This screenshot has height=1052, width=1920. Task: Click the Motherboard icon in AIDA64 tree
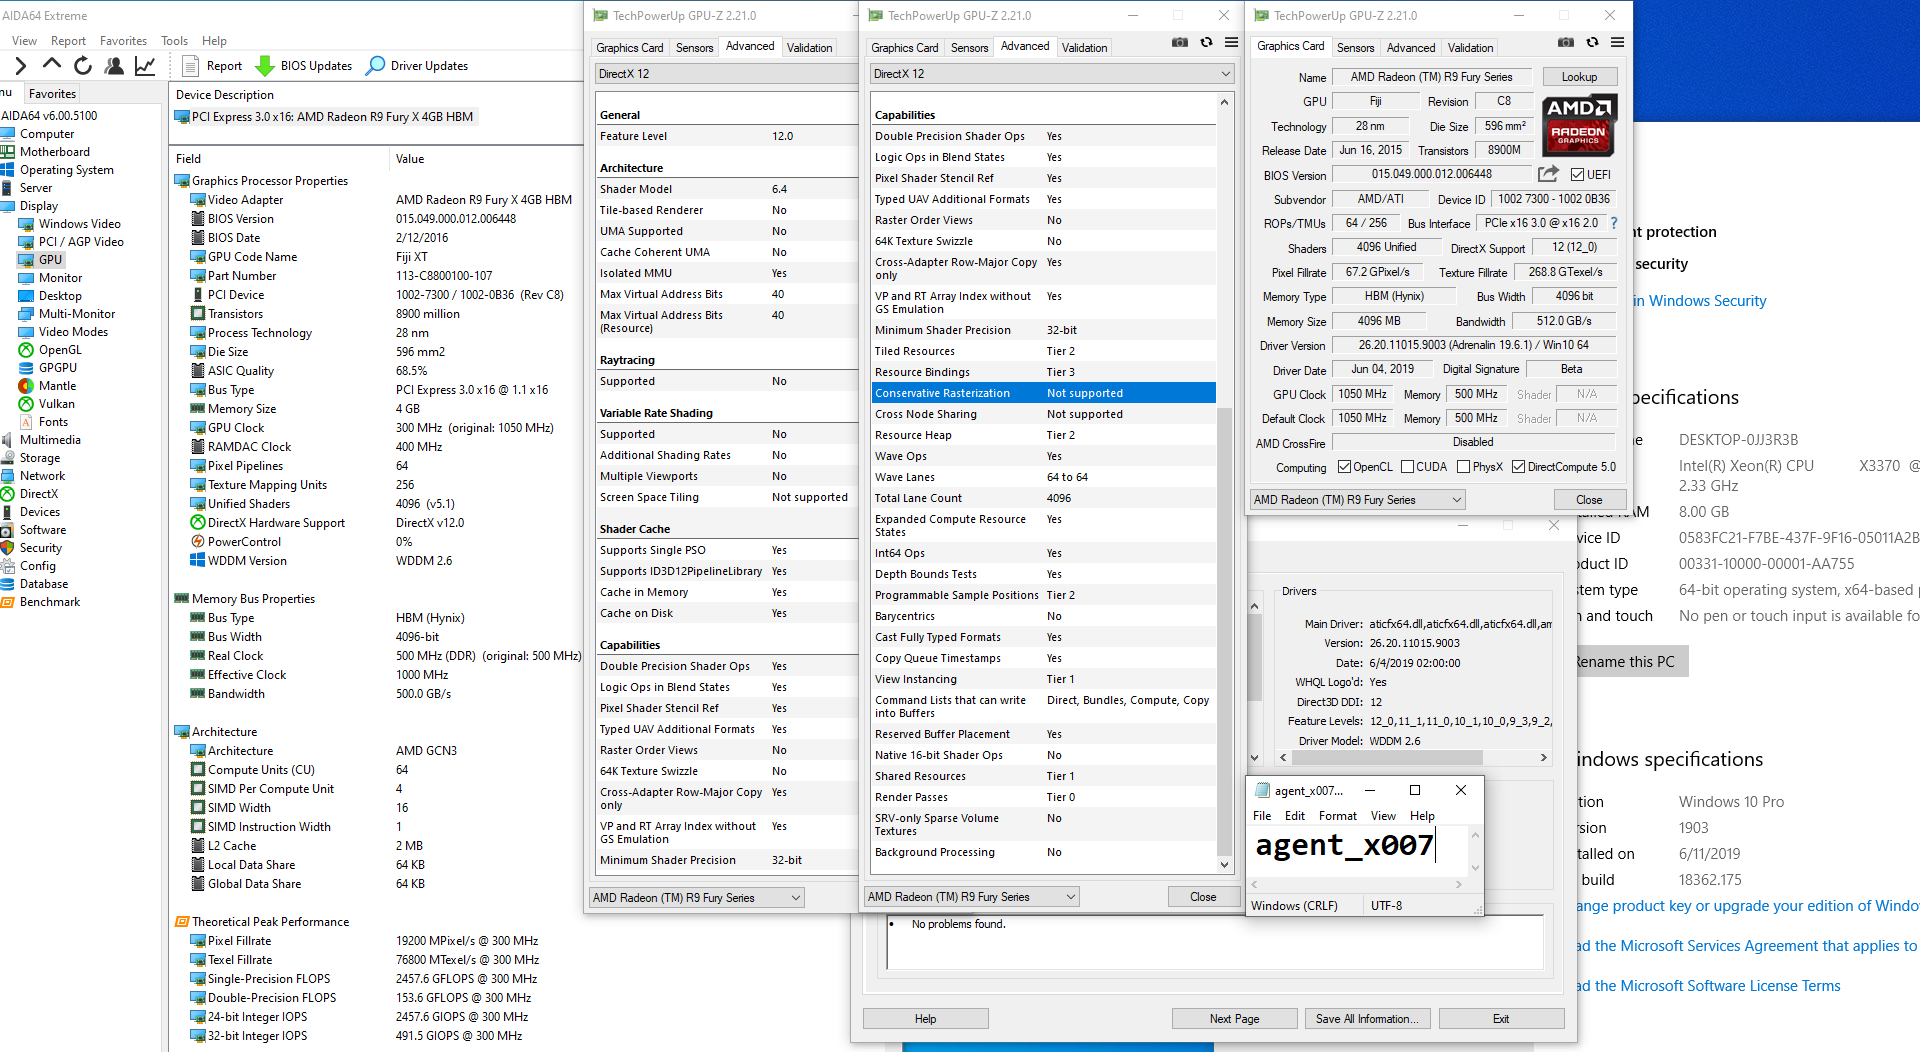tap(8, 152)
